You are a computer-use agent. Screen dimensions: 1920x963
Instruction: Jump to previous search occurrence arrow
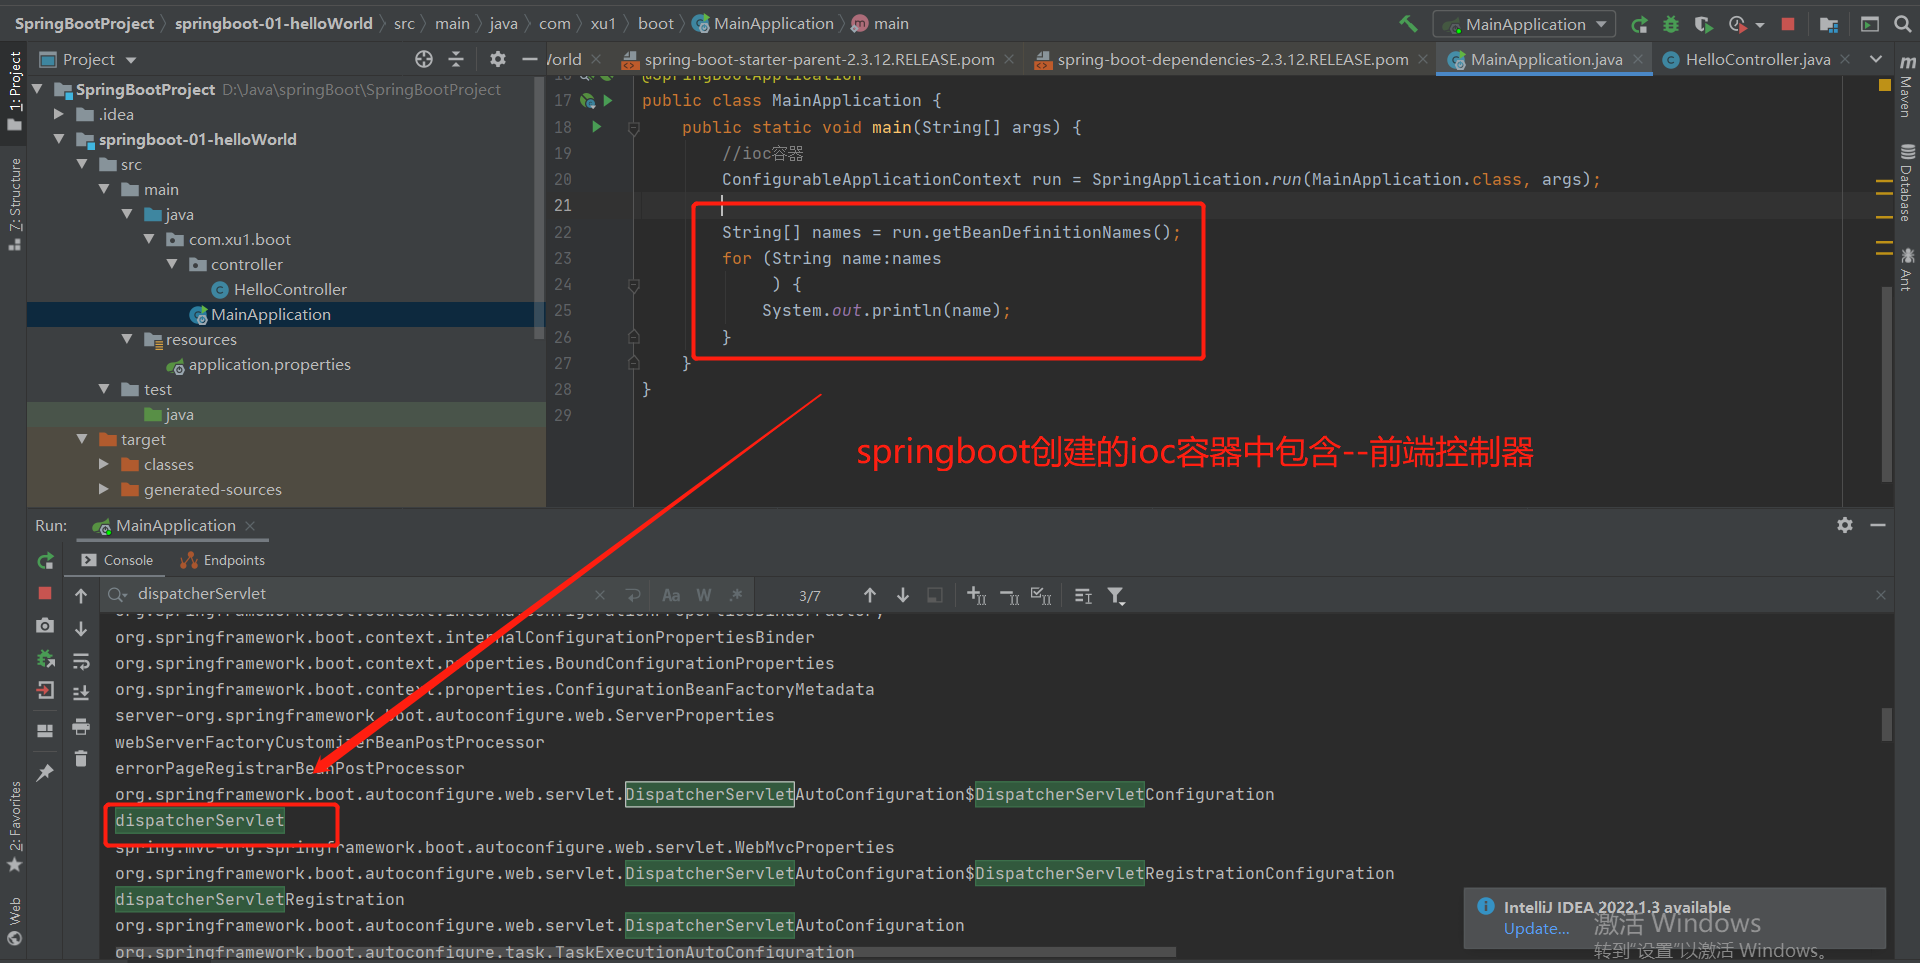tap(870, 595)
